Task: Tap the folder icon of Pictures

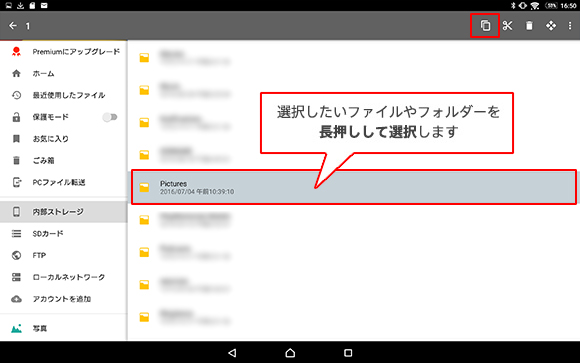Action: pyautogui.click(x=144, y=187)
